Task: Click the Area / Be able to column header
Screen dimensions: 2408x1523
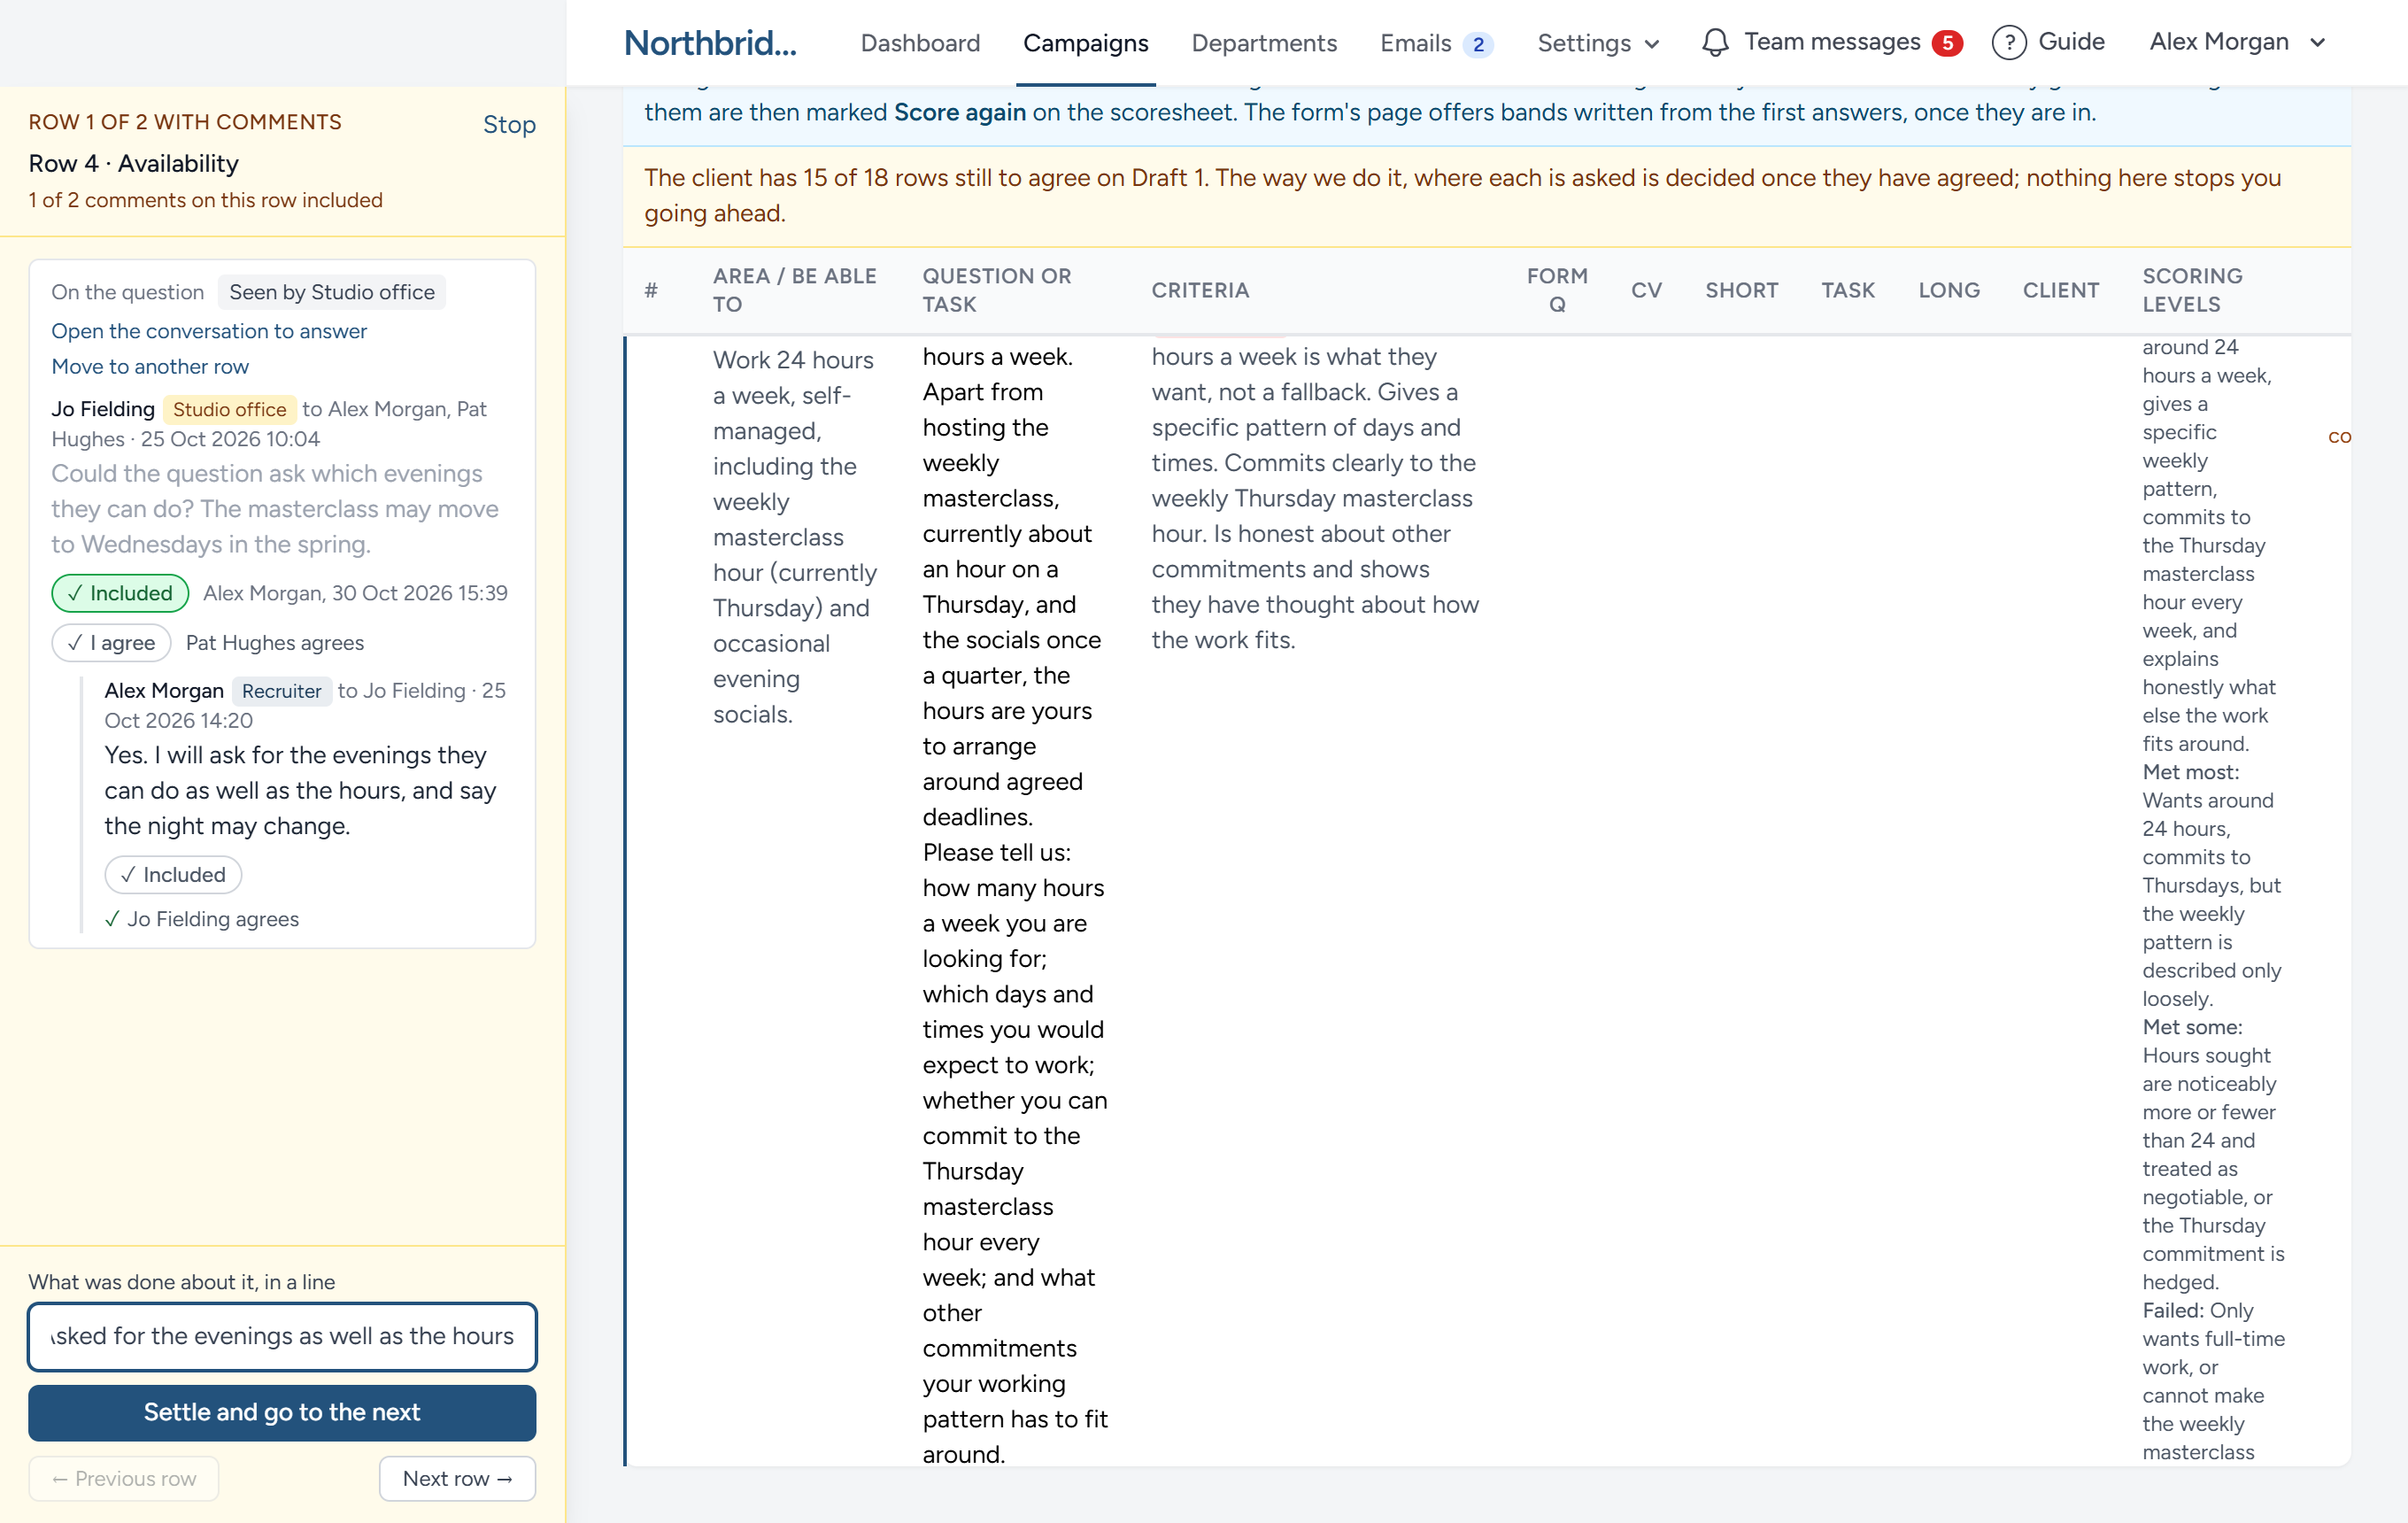Action: (794, 290)
